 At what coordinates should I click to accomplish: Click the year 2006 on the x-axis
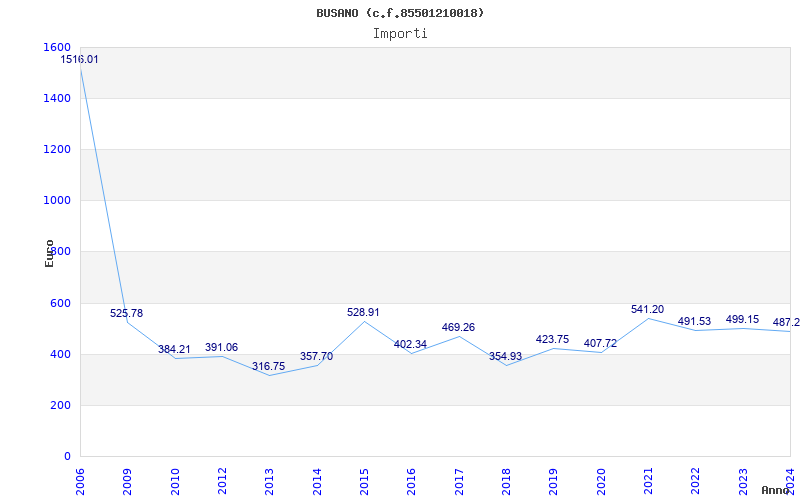pos(80,480)
